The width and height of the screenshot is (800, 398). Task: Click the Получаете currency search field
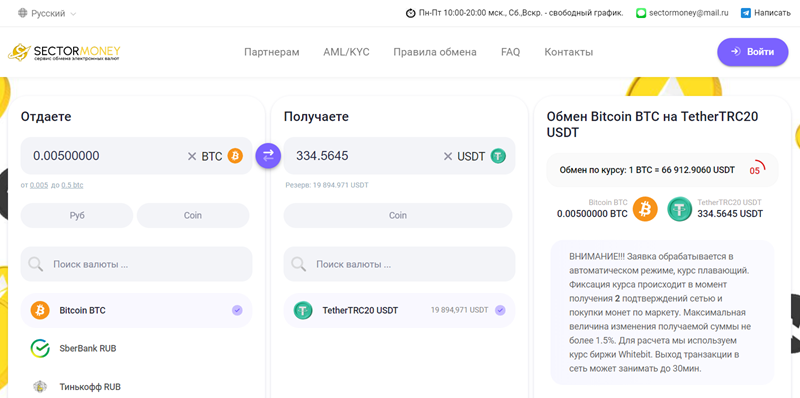click(399, 264)
